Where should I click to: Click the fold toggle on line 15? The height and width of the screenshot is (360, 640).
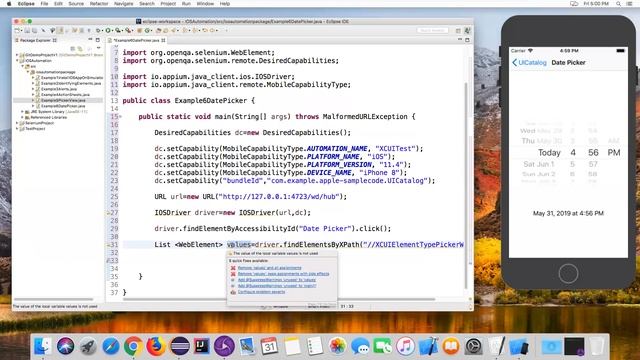pos(120,117)
